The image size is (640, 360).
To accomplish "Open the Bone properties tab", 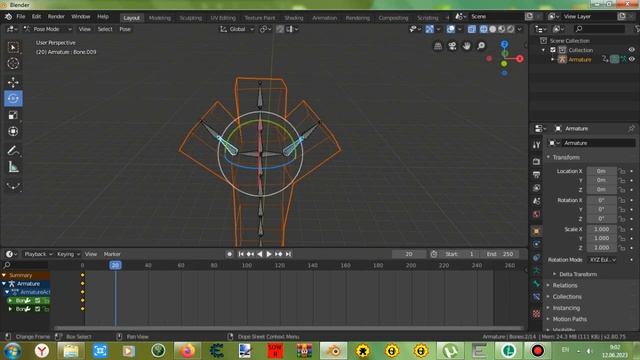I will (536, 284).
